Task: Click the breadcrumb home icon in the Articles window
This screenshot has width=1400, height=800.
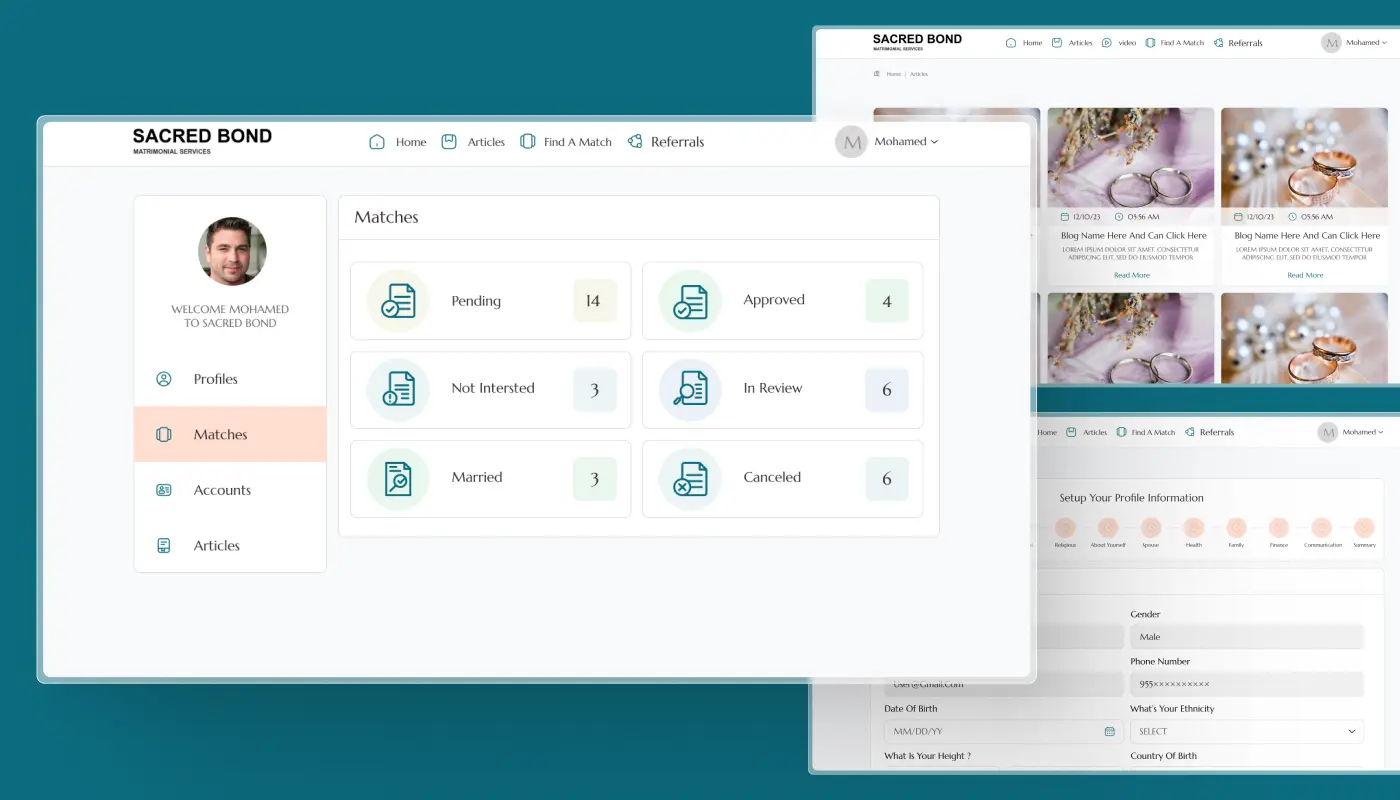Action: pyautogui.click(x=877, y=74)
